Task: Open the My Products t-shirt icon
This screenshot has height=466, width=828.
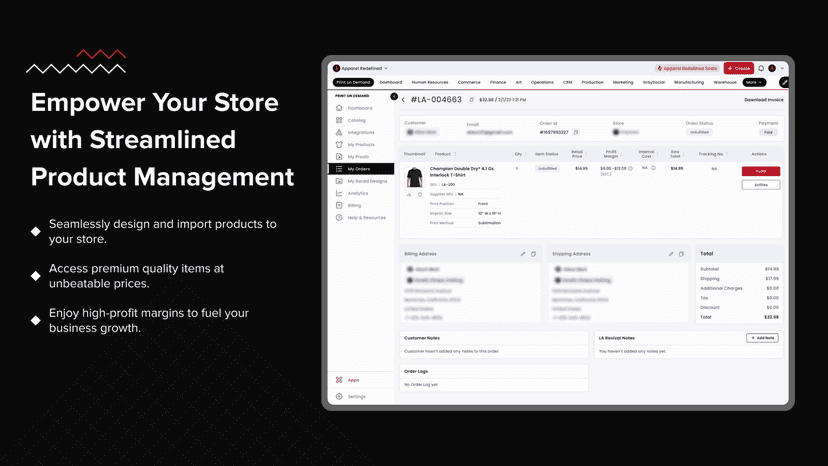Action: point(339,144)
